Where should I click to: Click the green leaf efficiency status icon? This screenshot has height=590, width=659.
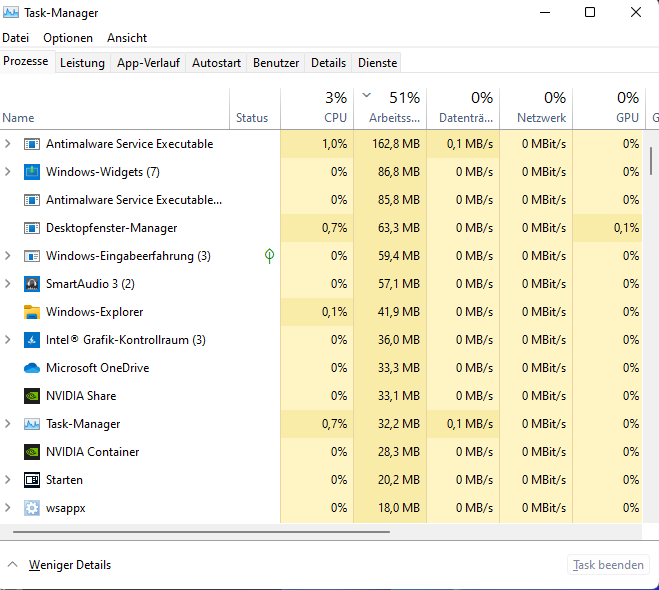click(269, 256)
